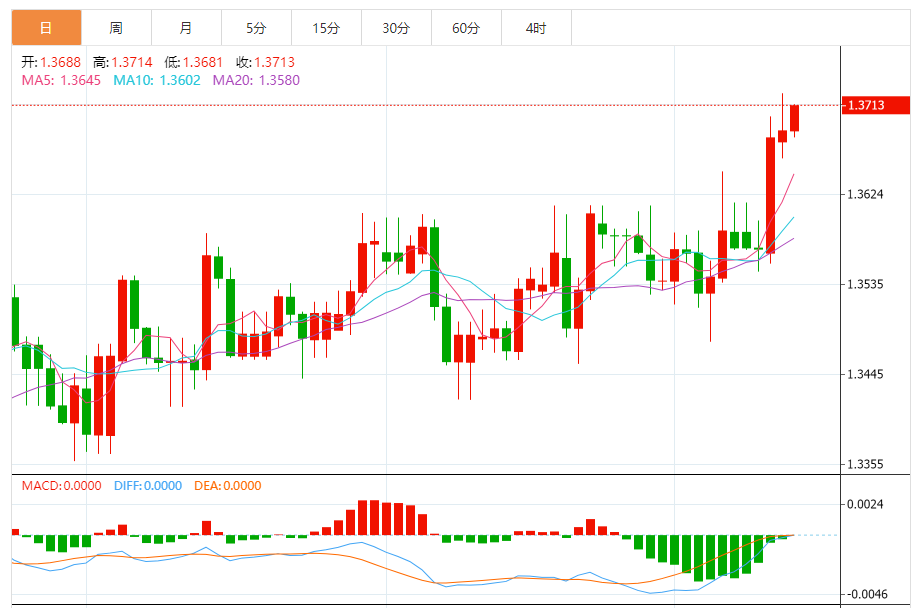Click the -0.0046 MACD axis label
Screen dimensions: 920x608
tap(865, 595)
